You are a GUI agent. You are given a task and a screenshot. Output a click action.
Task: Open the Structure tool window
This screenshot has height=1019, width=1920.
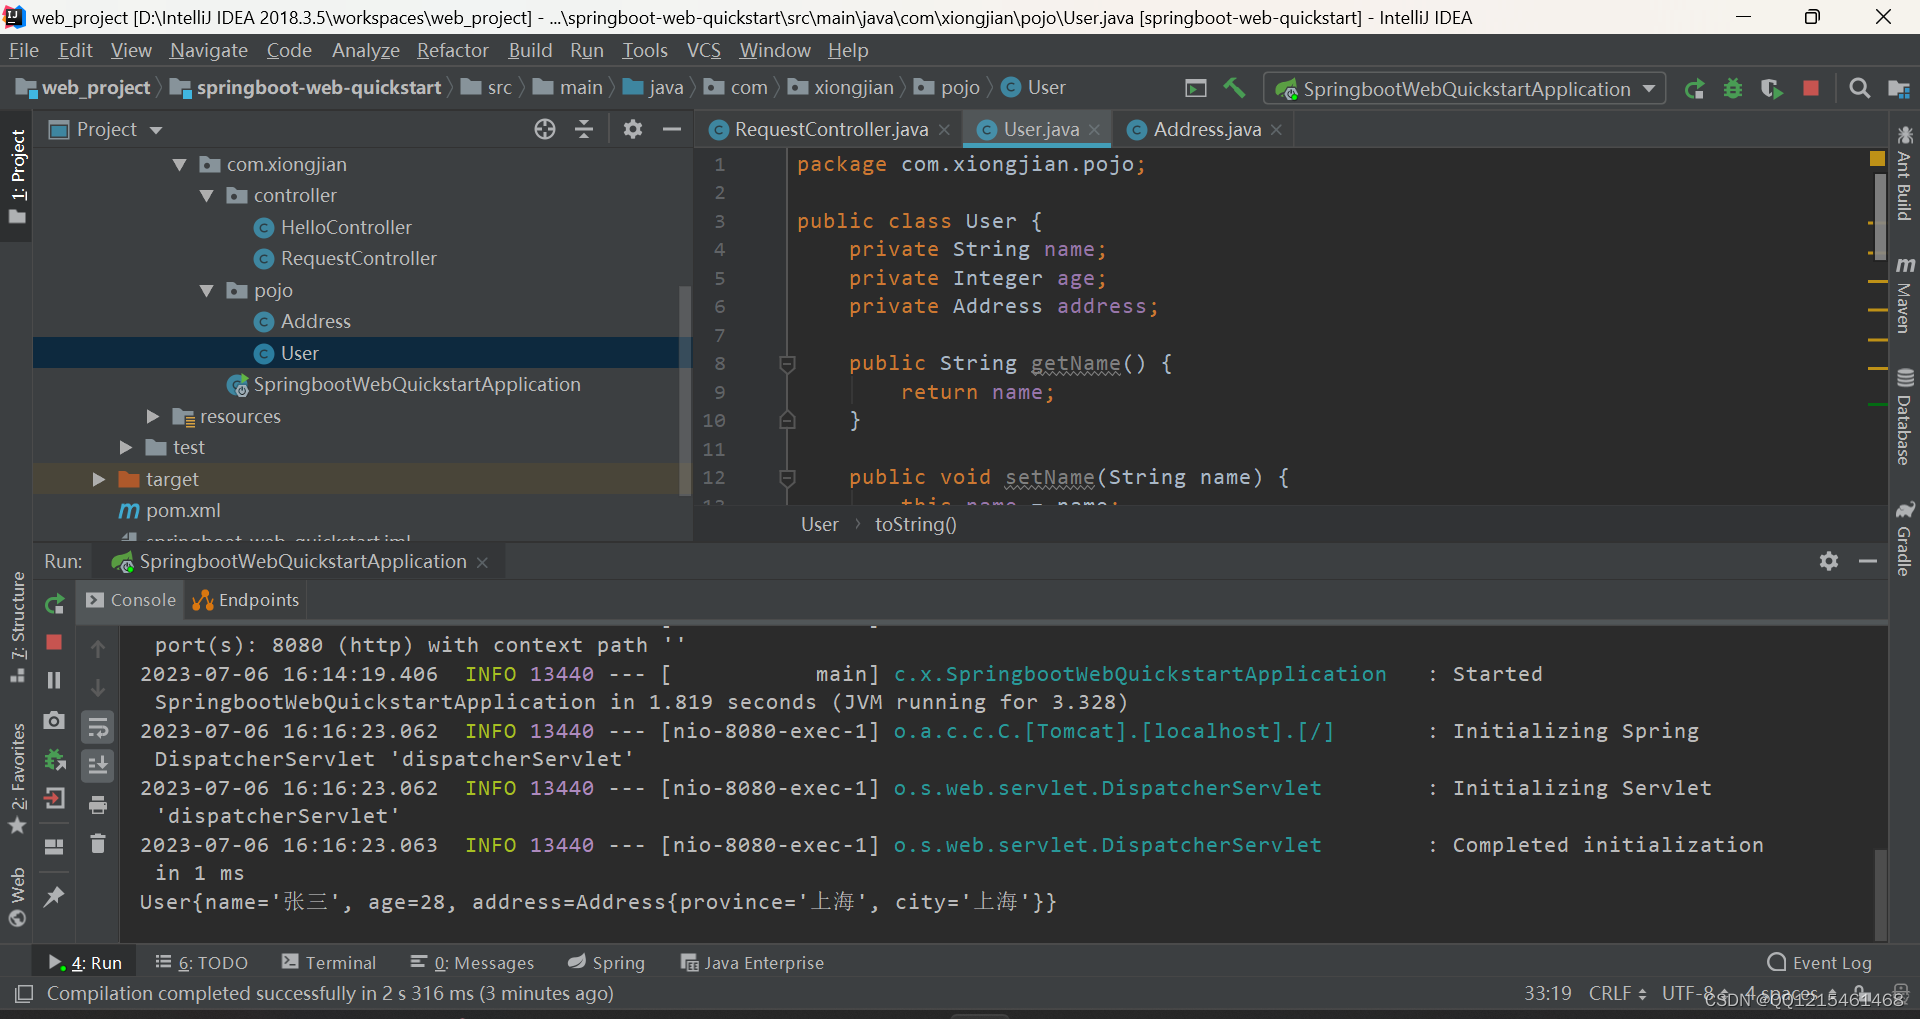17,627
